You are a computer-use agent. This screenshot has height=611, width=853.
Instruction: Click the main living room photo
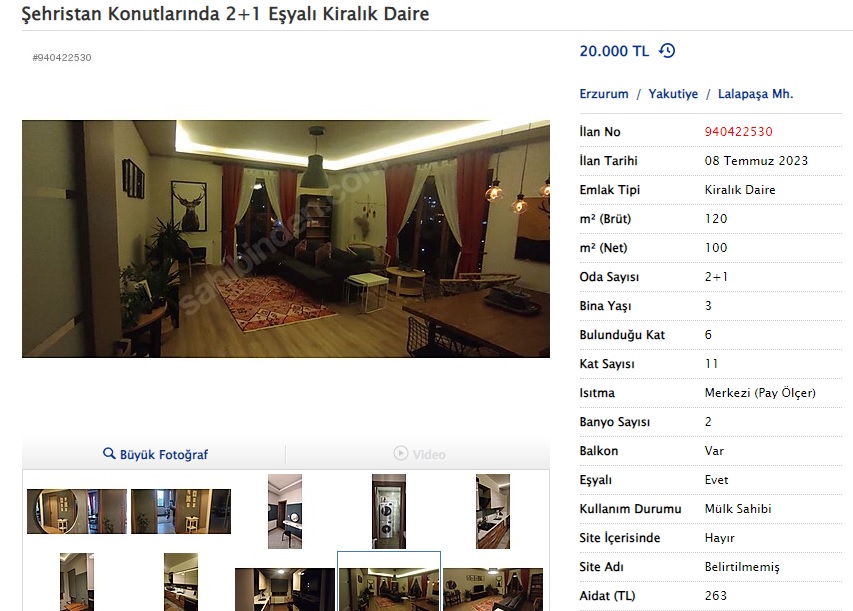coord(286,239)
